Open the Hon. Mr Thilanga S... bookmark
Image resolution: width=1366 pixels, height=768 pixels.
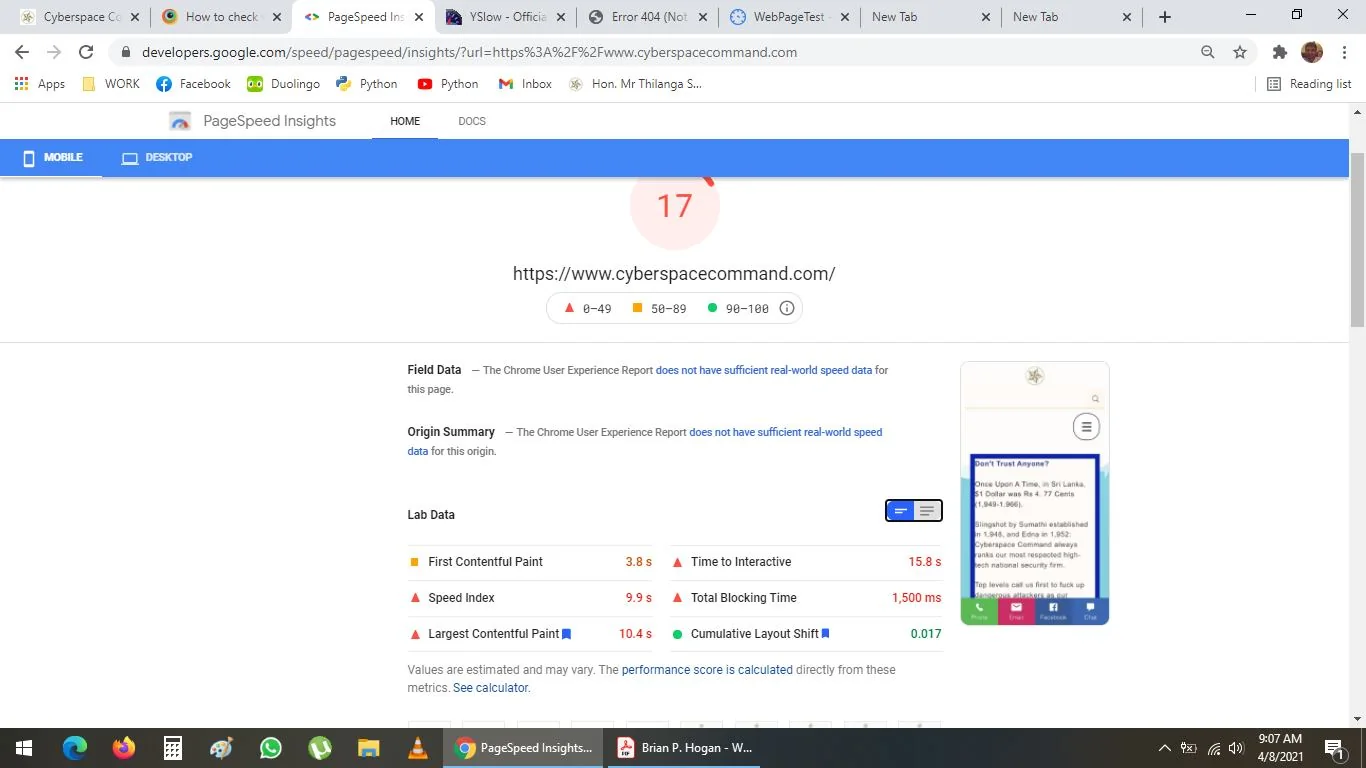coord(635,84)
